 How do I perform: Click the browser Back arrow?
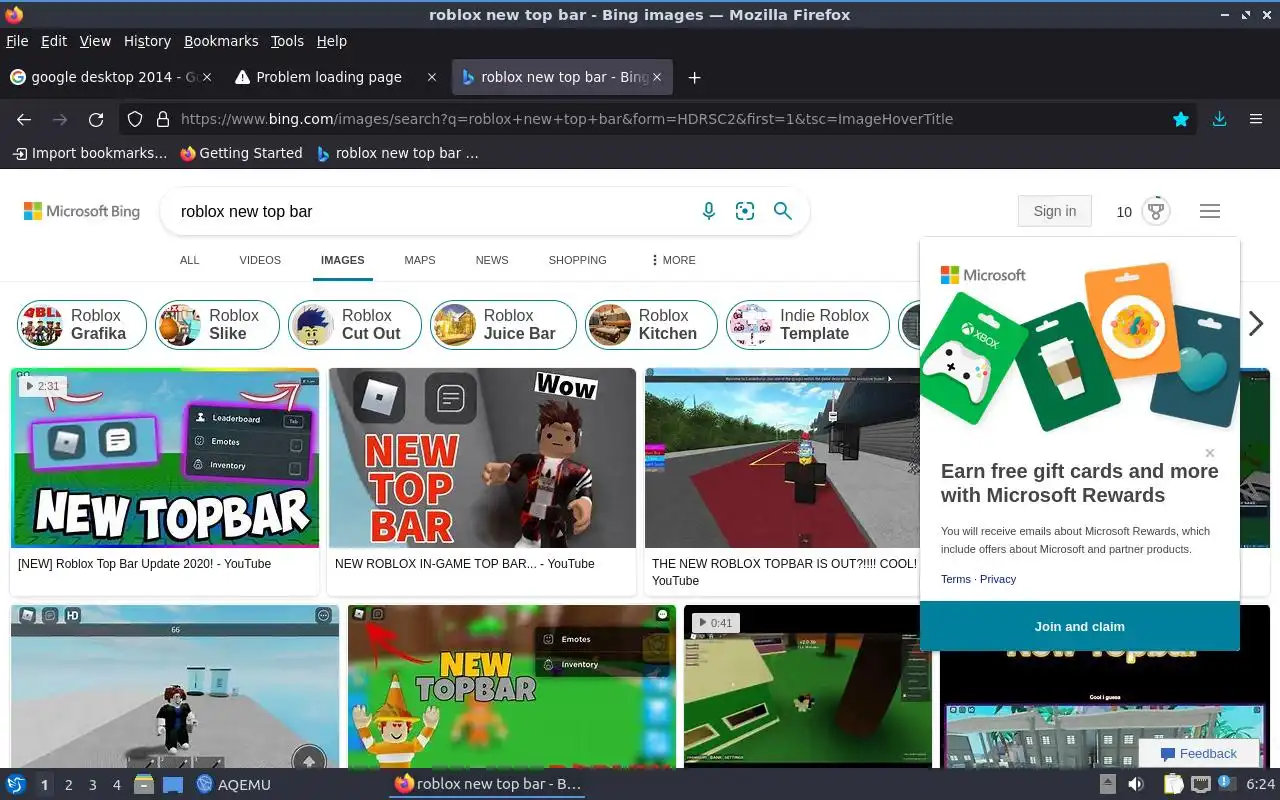tap(24, 119)
